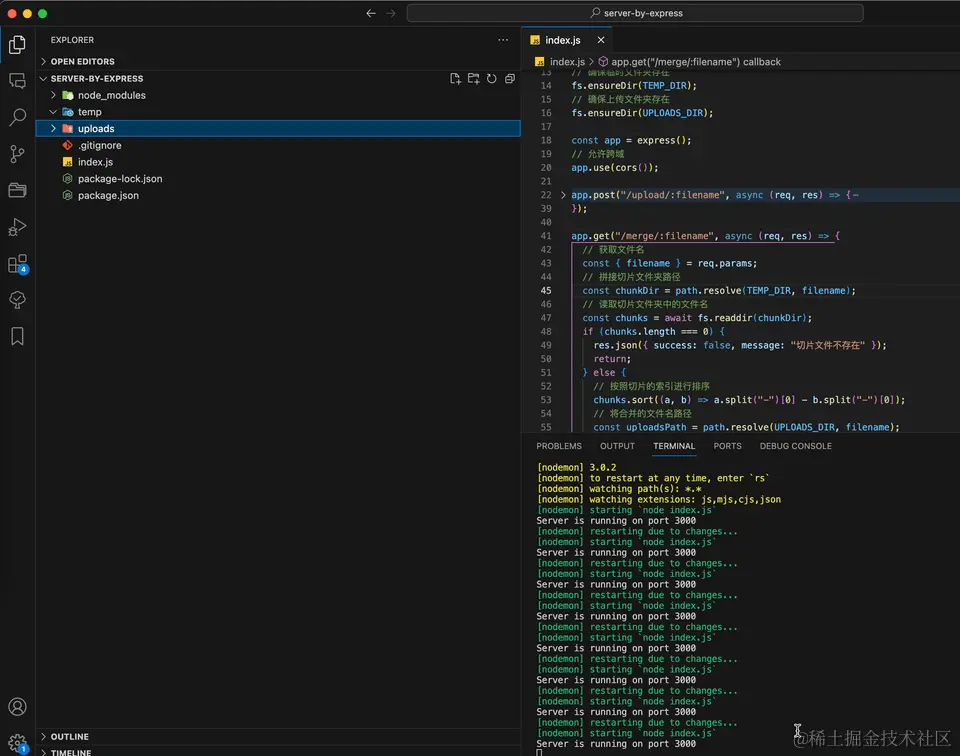Click the New File icon in explorer header
Screen dimensions: 960x756
tap(455, 78)
